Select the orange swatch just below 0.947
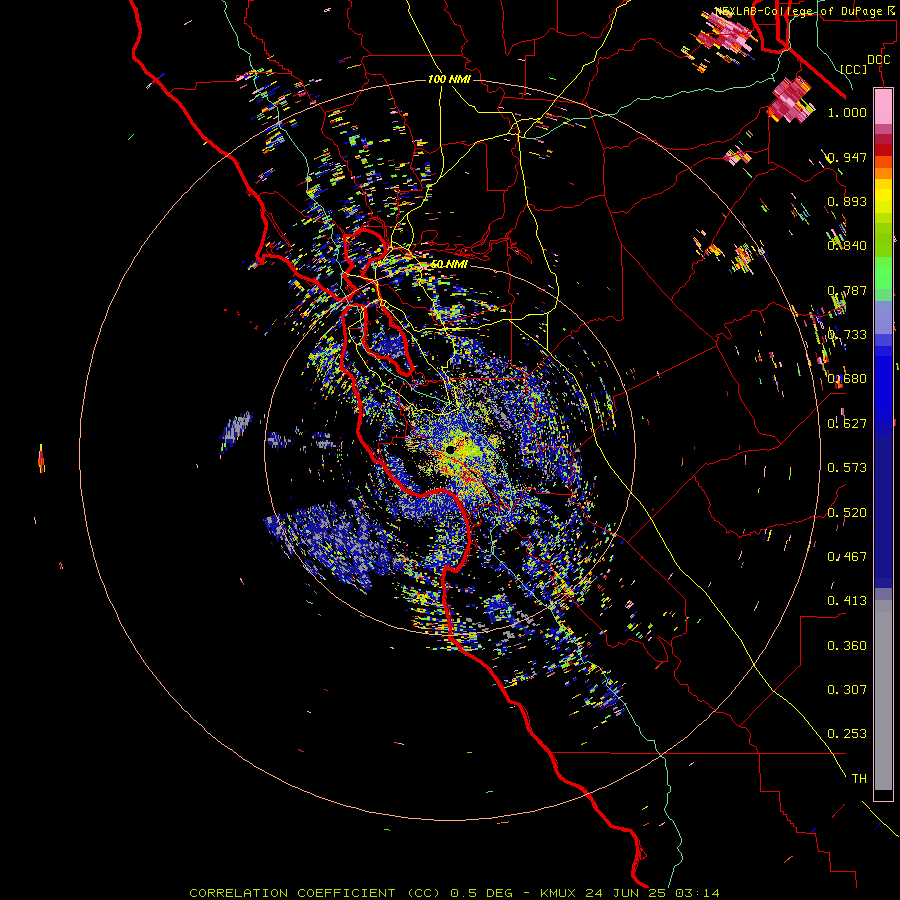This screenshot has height=900, width=900. [x=883, y=173]
